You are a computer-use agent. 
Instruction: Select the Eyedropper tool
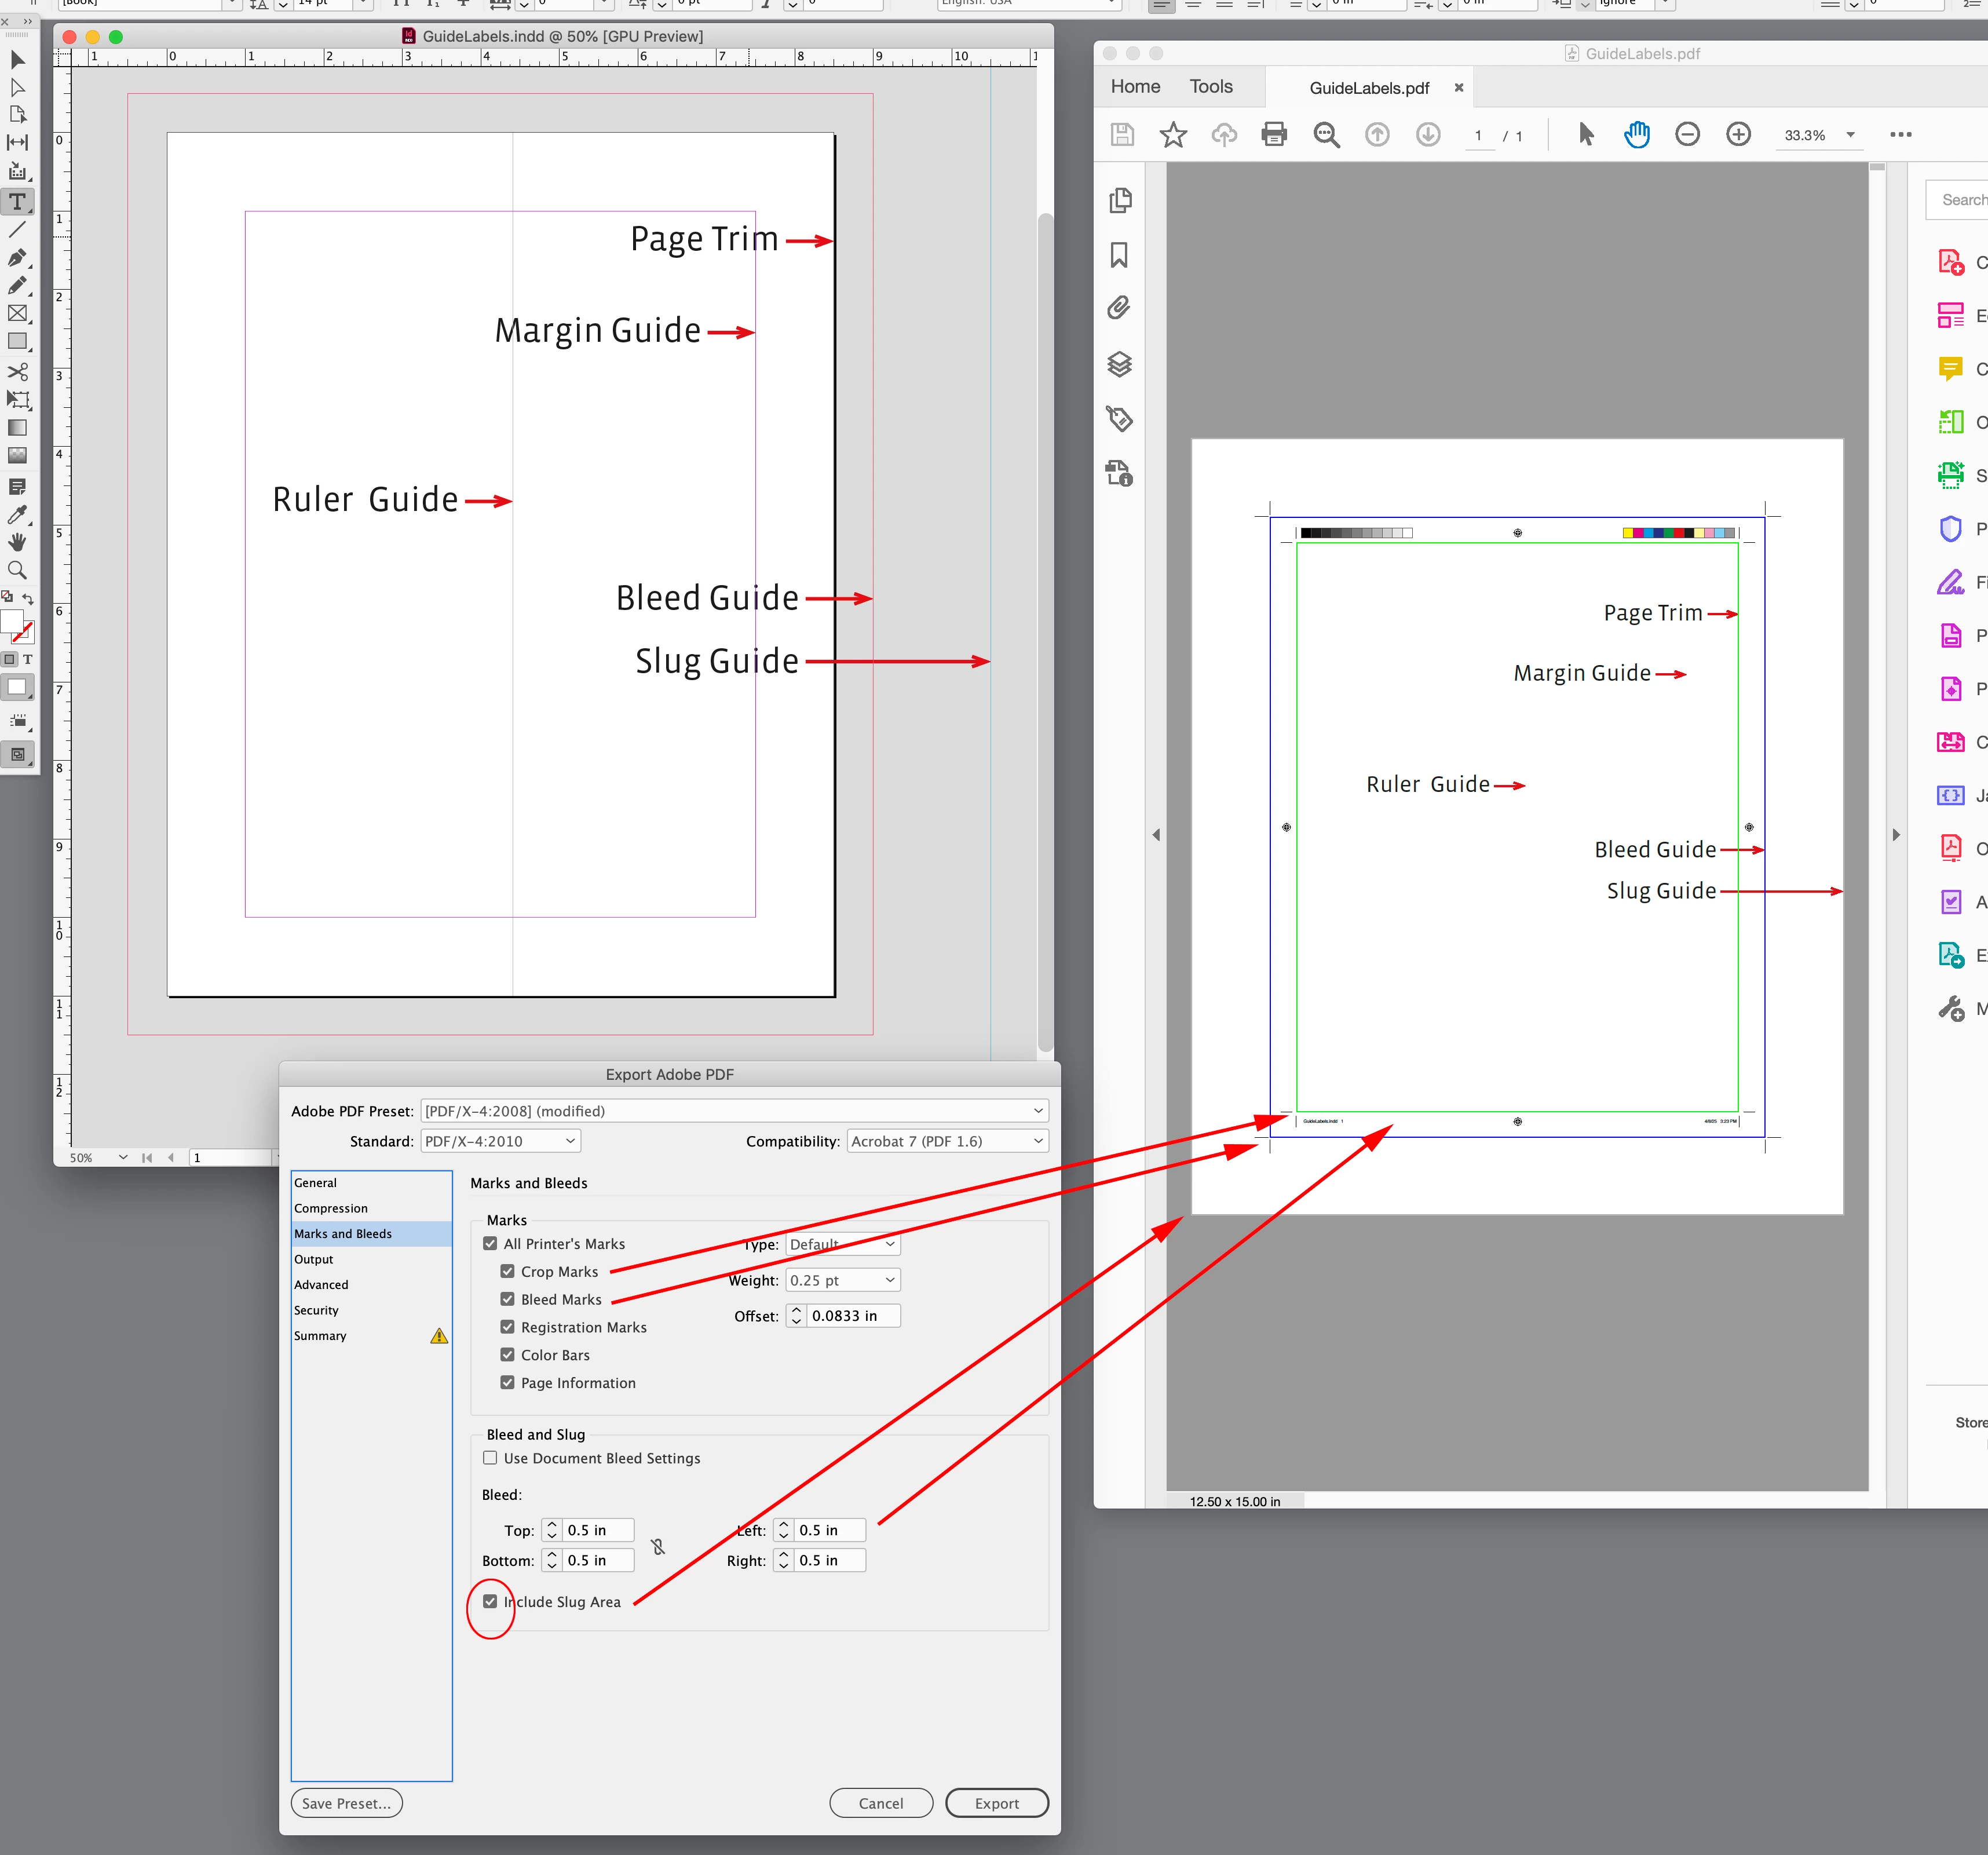17,515
